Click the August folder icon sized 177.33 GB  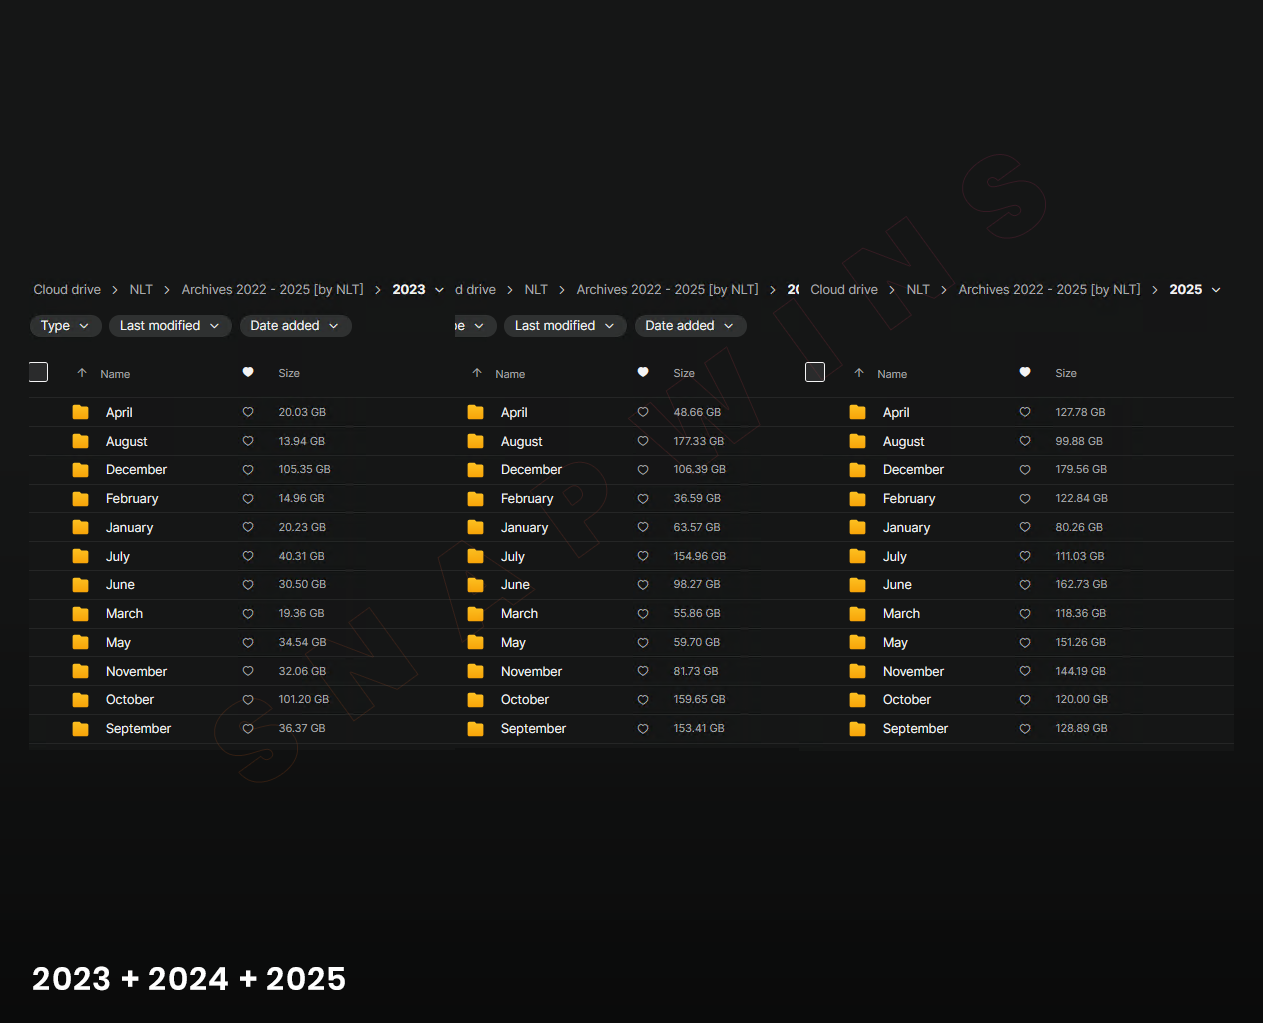coord(476,441)
